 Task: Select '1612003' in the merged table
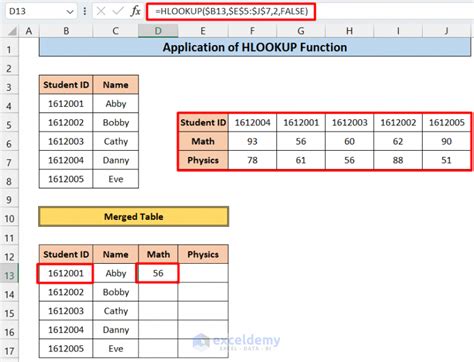pyautogui.click(x=66, y=311)
